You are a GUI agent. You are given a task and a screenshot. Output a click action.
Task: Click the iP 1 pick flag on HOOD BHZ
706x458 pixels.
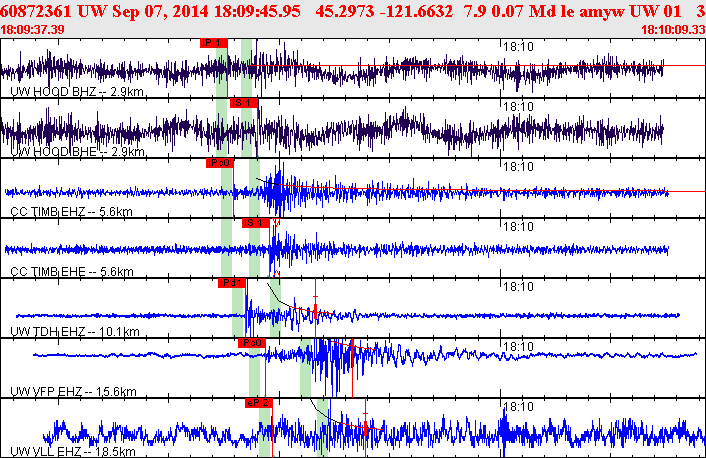(214, 43)
